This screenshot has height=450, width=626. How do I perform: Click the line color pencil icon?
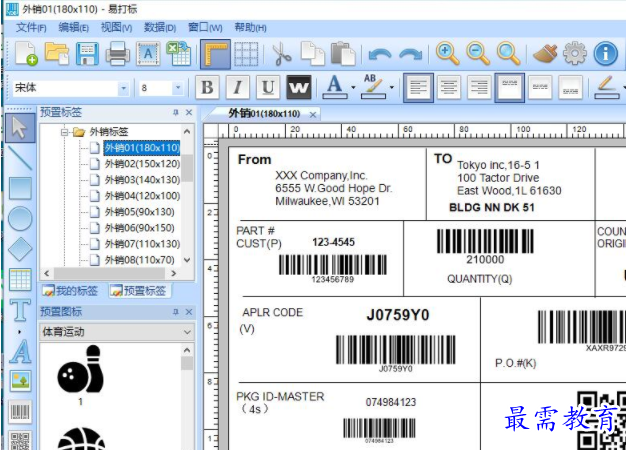pyautogui.click(x=606, y=87)
